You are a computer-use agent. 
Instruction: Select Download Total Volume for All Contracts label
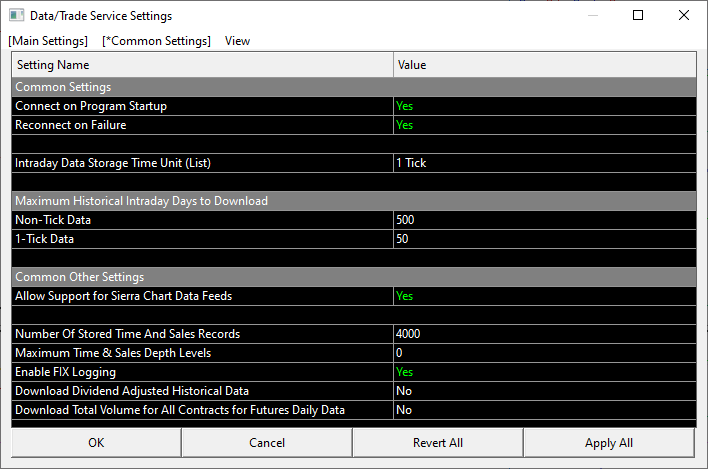coord(202,410)
